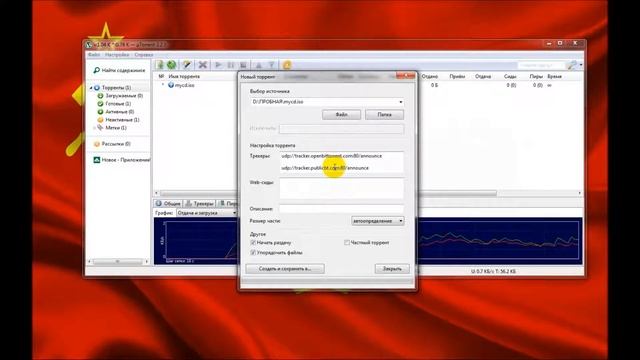Toggle the Упорядочить файлы checkbox

pos(253,253)
